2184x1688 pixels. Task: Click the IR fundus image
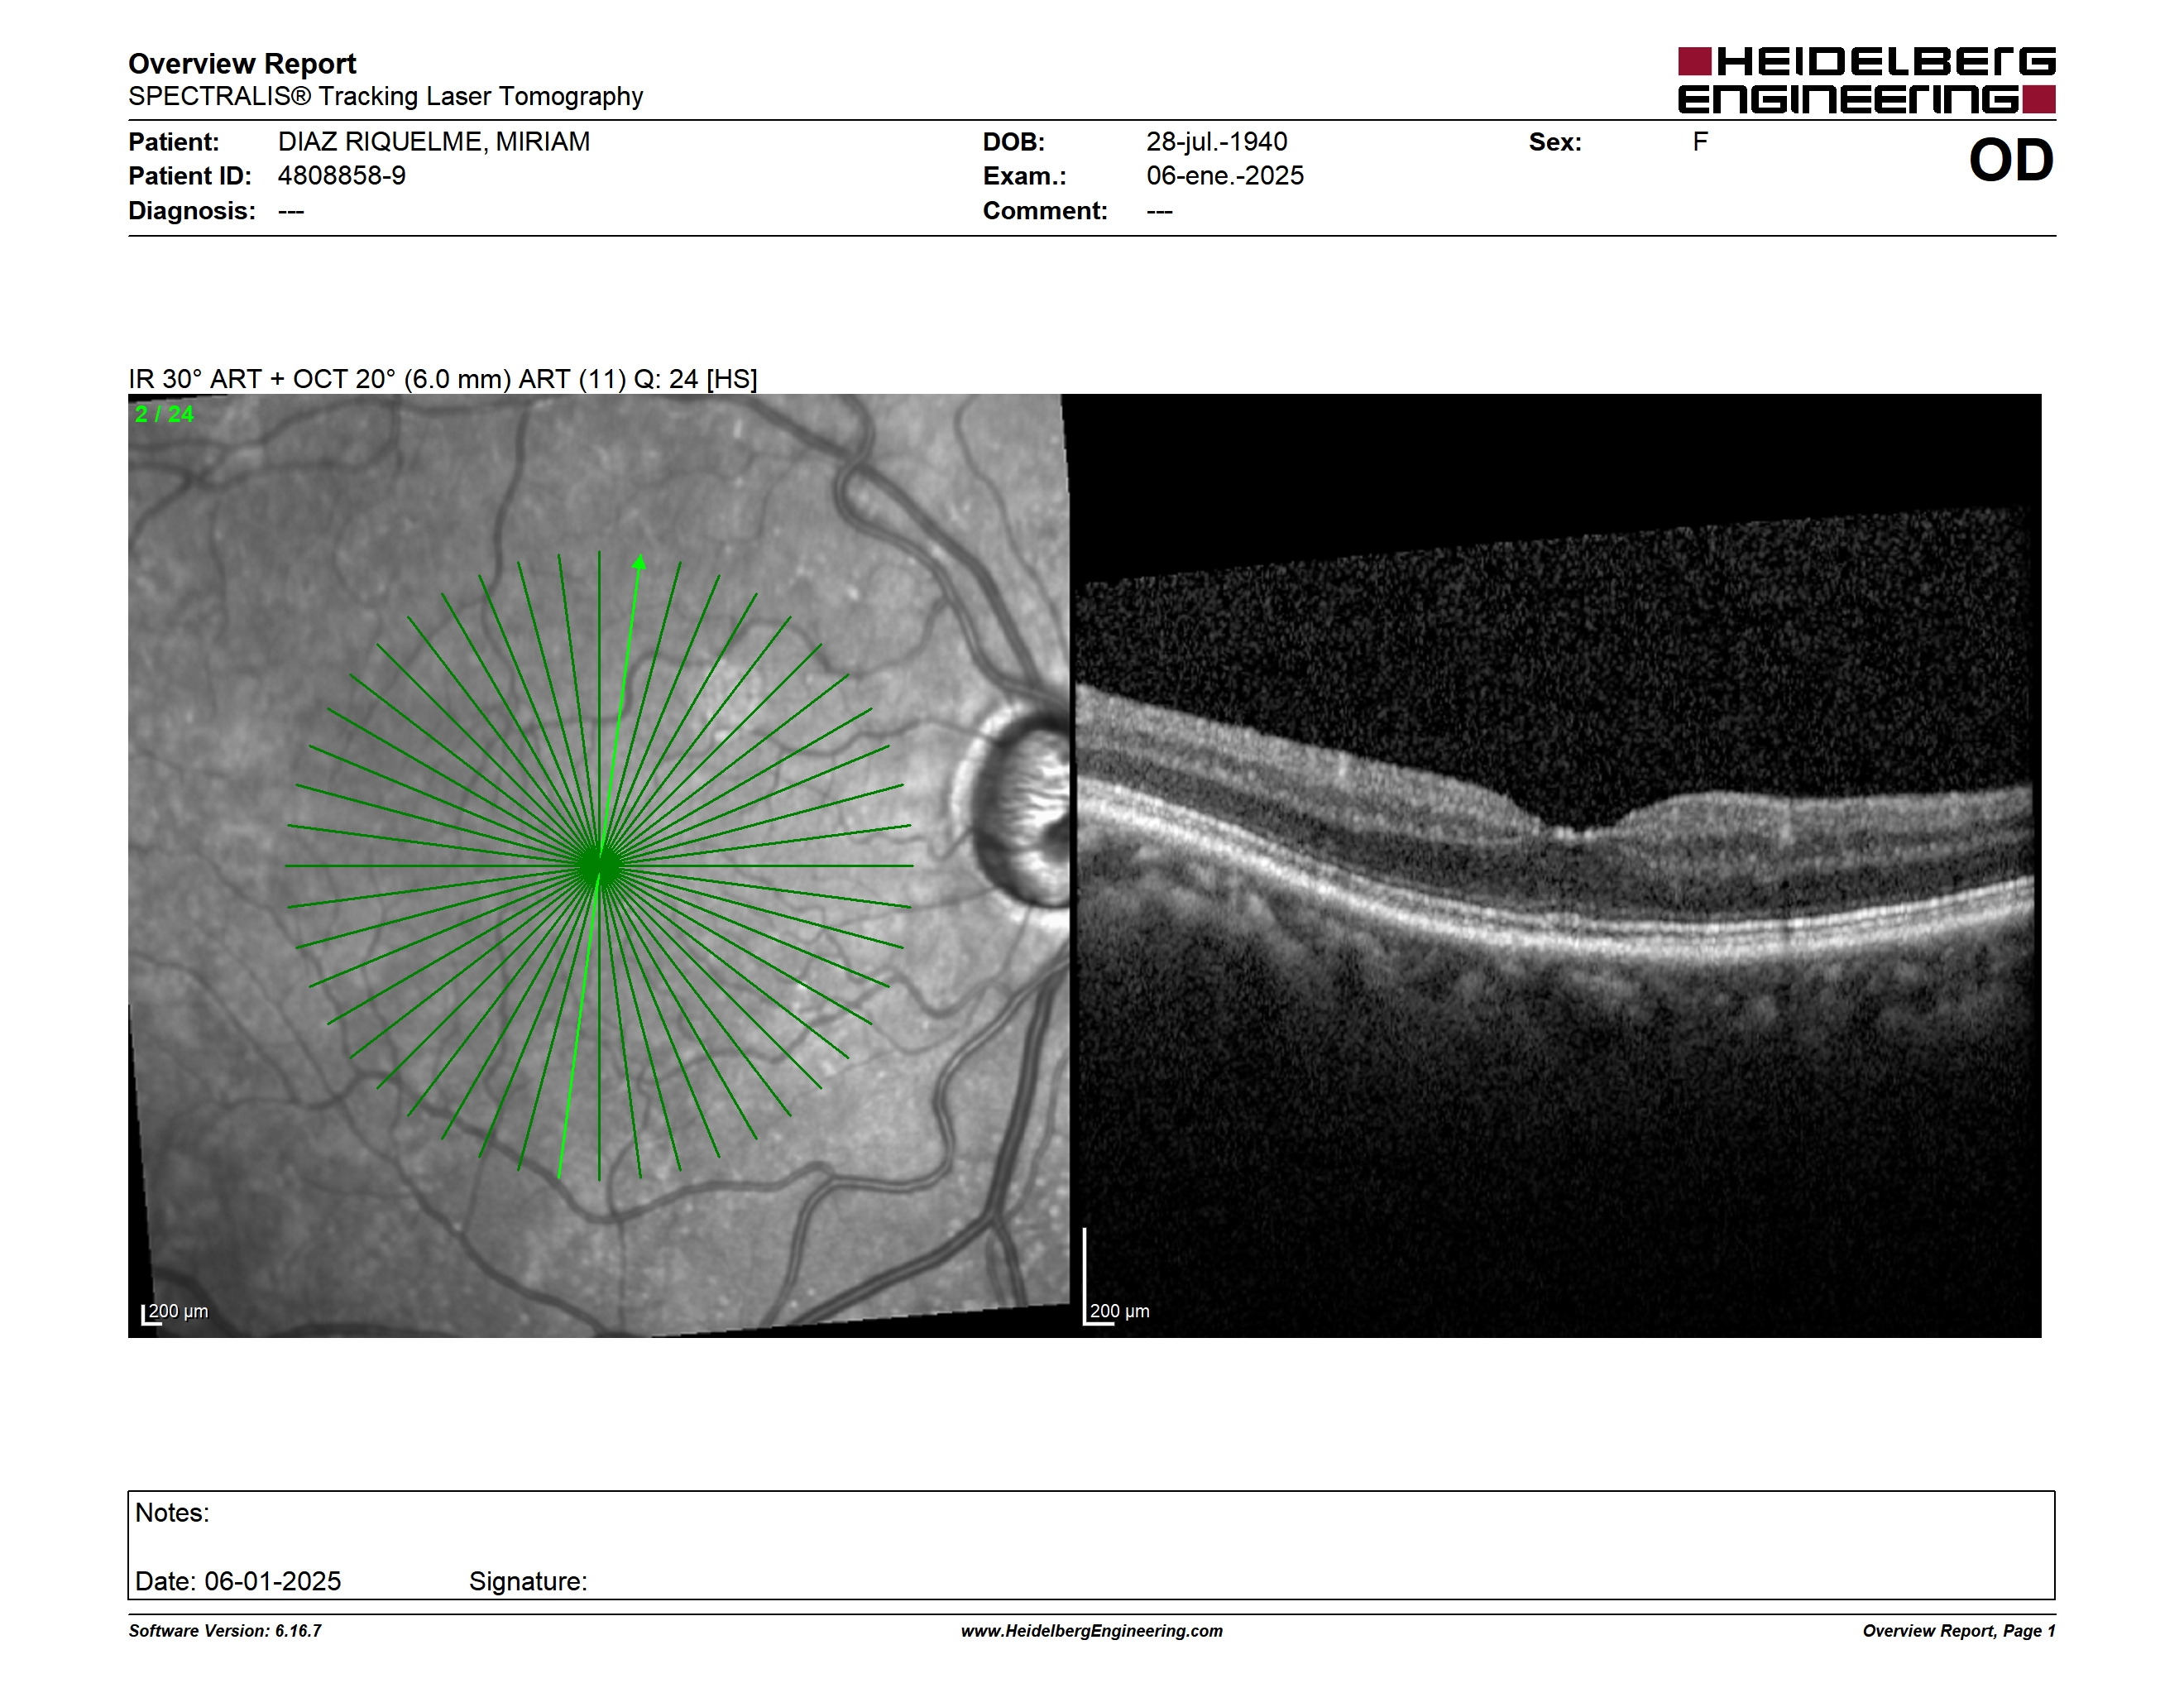point(598,865)
